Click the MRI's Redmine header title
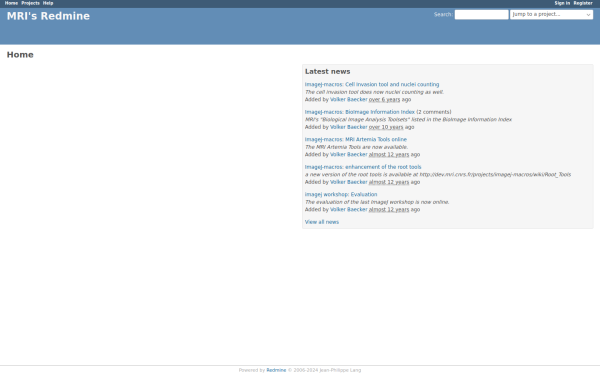The image size is (600, 375). point(48,16)
